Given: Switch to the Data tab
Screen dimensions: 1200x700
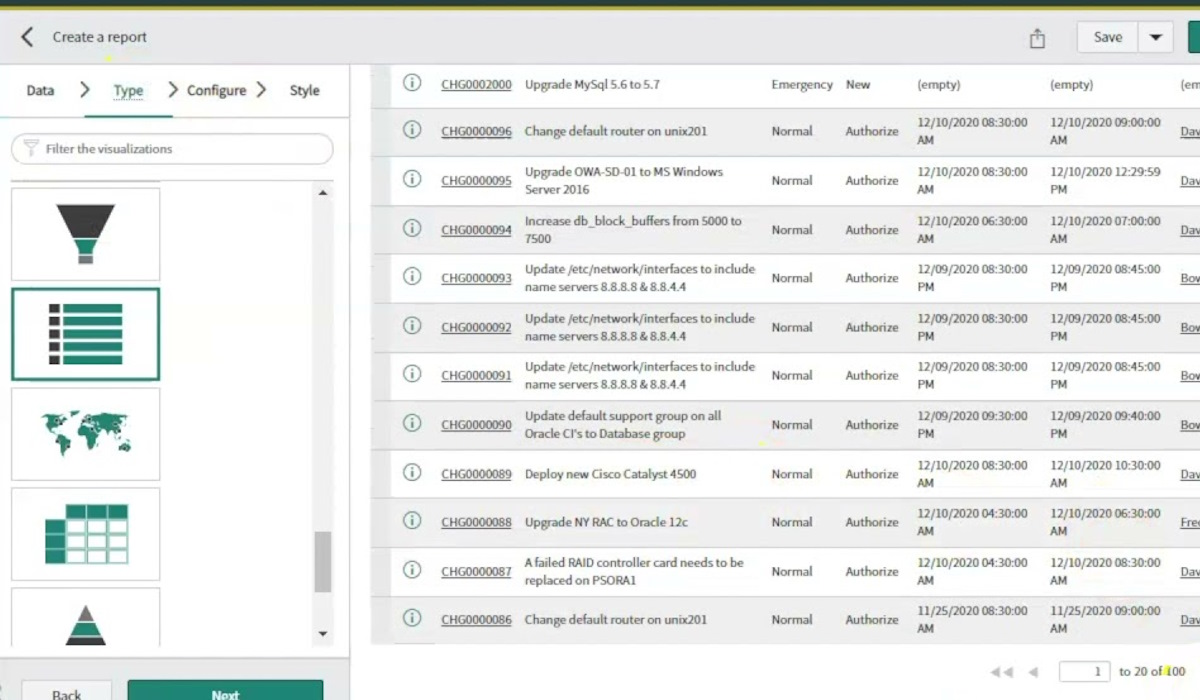Looking at the screenshot, I should pyautogui.click(x=40, y=90).
